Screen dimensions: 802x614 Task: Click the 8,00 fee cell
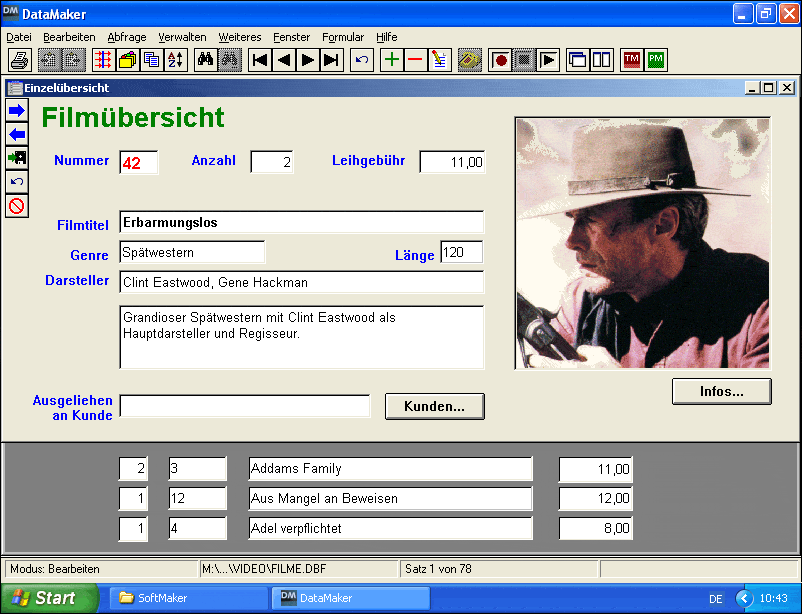pyautogui.click(x=596, y=529)
